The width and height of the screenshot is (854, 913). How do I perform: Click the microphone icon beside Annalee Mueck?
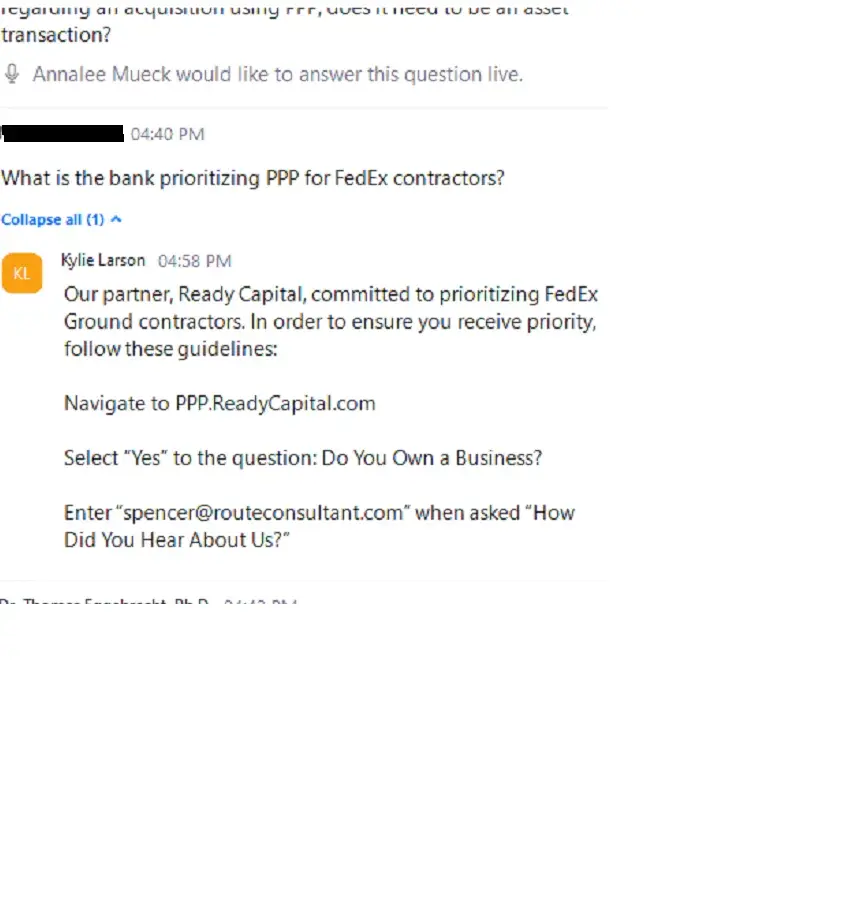click(13, 74)
